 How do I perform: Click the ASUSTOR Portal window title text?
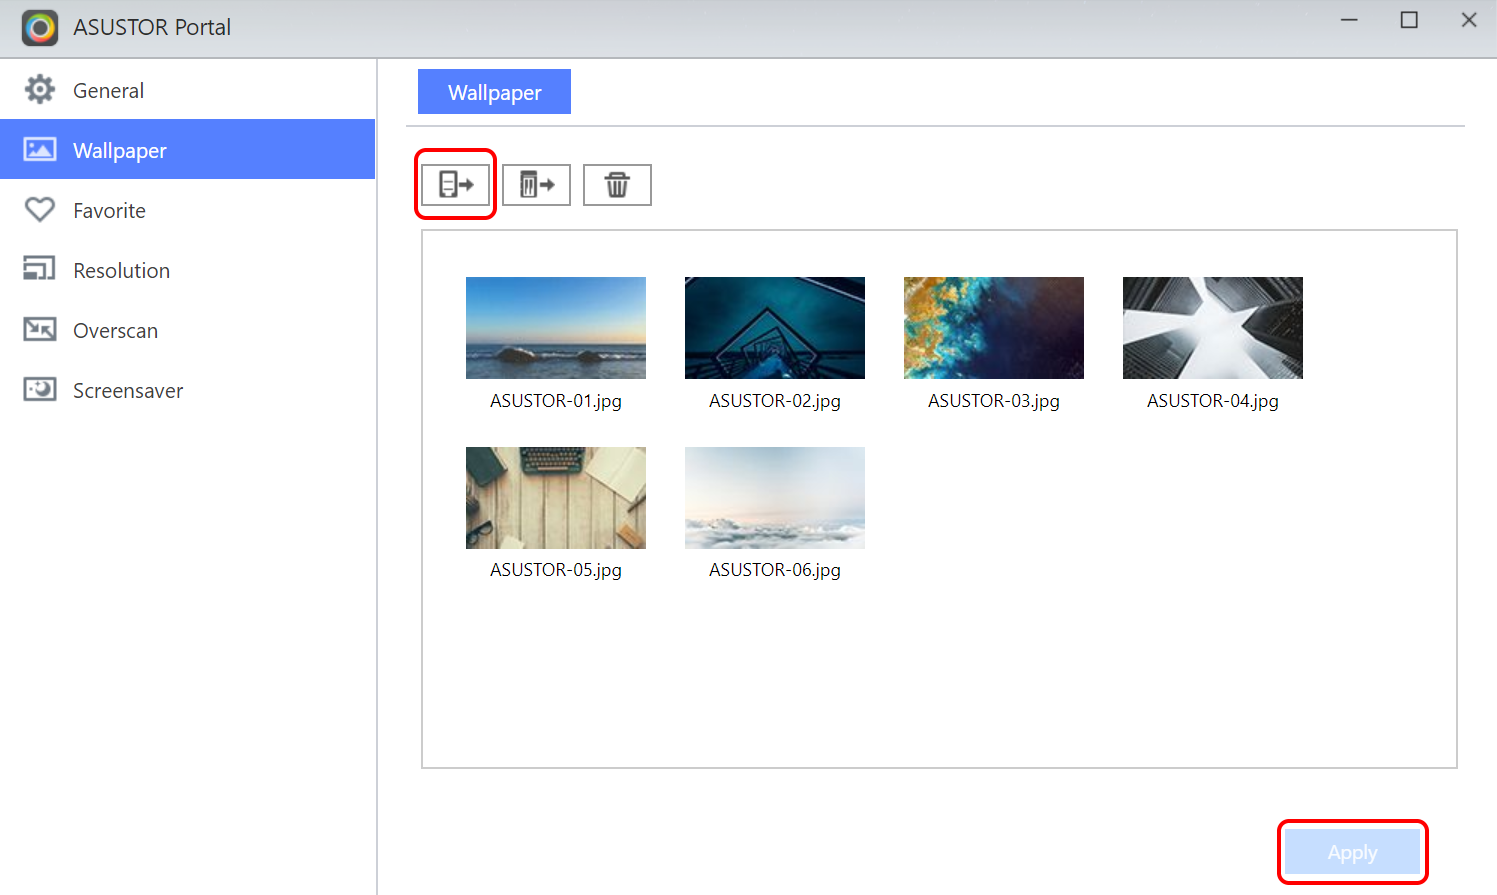(152, 28)
